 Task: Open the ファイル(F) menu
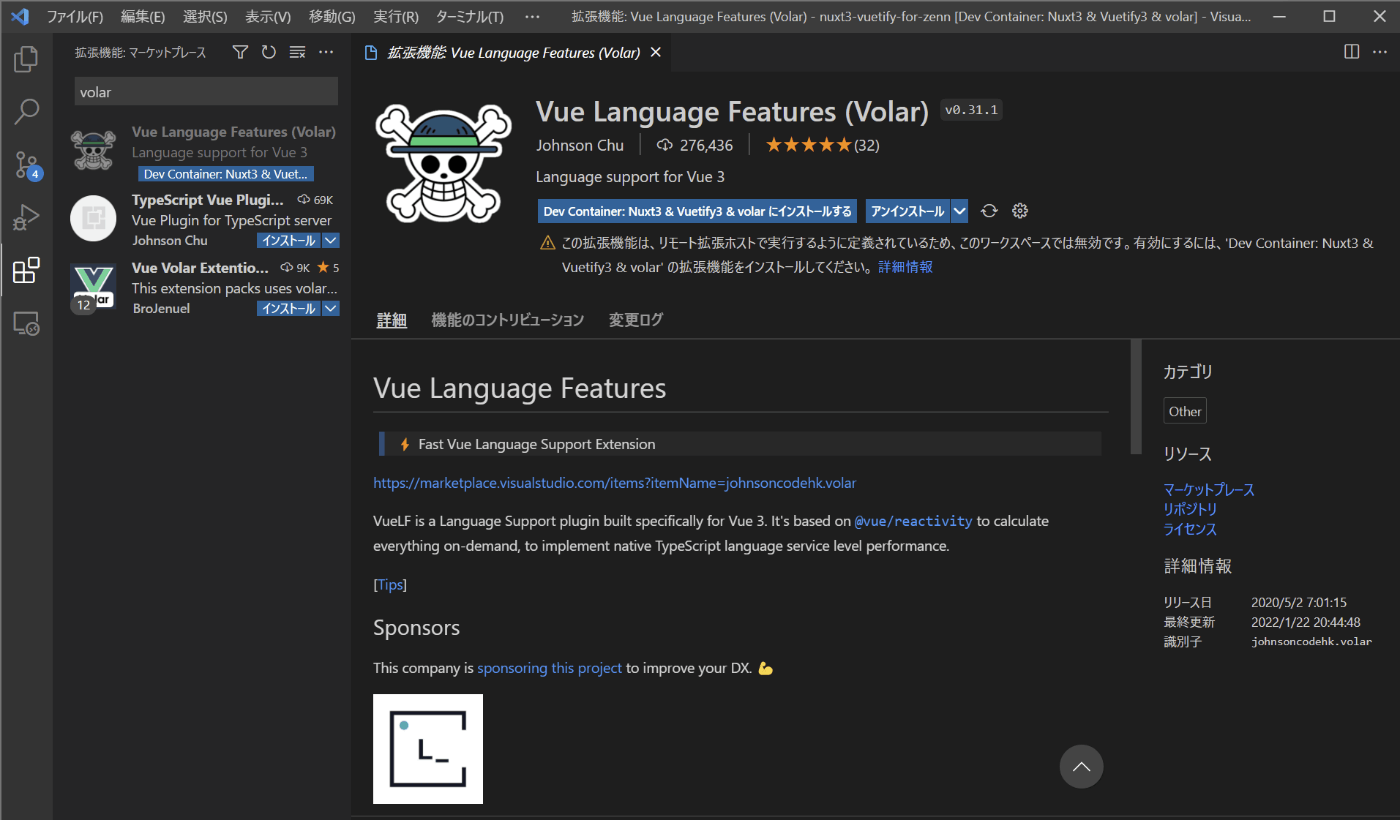click(x=75, y=17)
